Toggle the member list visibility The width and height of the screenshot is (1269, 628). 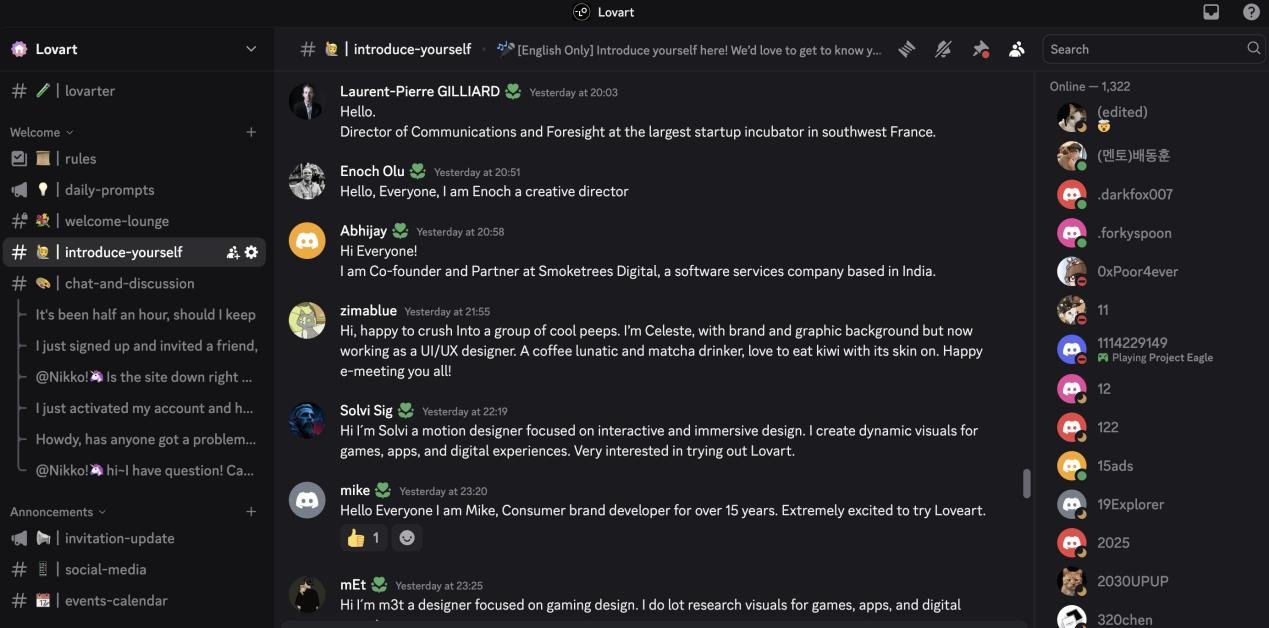[1017, 49]
